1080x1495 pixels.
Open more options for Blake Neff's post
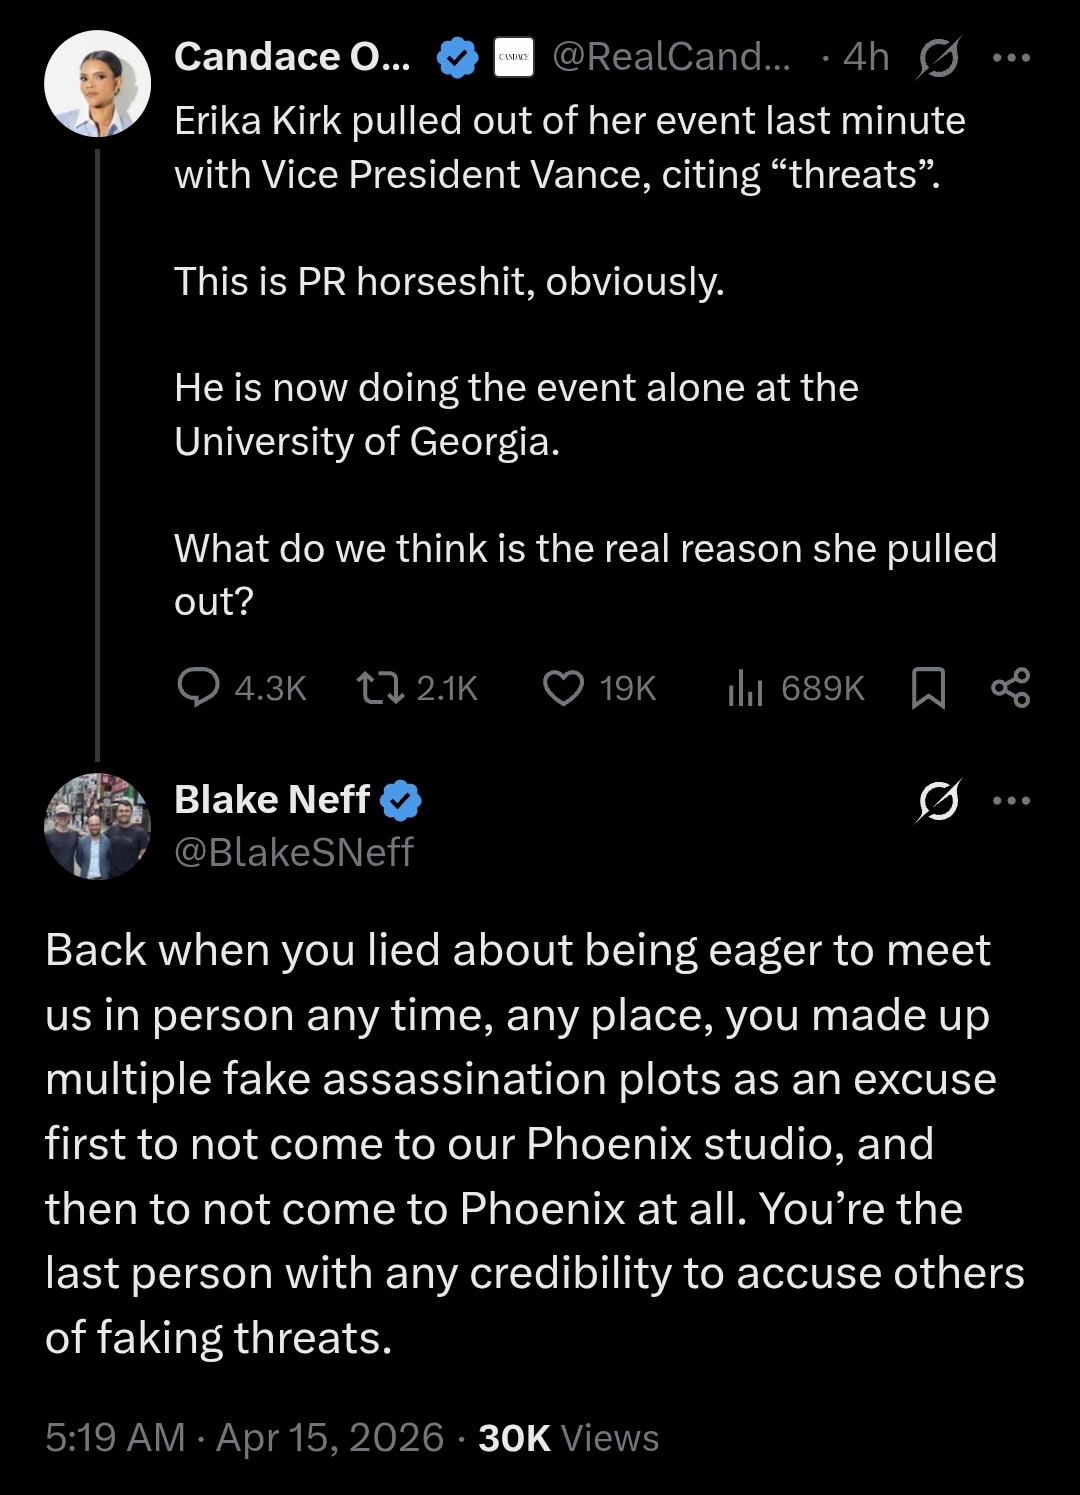click(1011, 800)
